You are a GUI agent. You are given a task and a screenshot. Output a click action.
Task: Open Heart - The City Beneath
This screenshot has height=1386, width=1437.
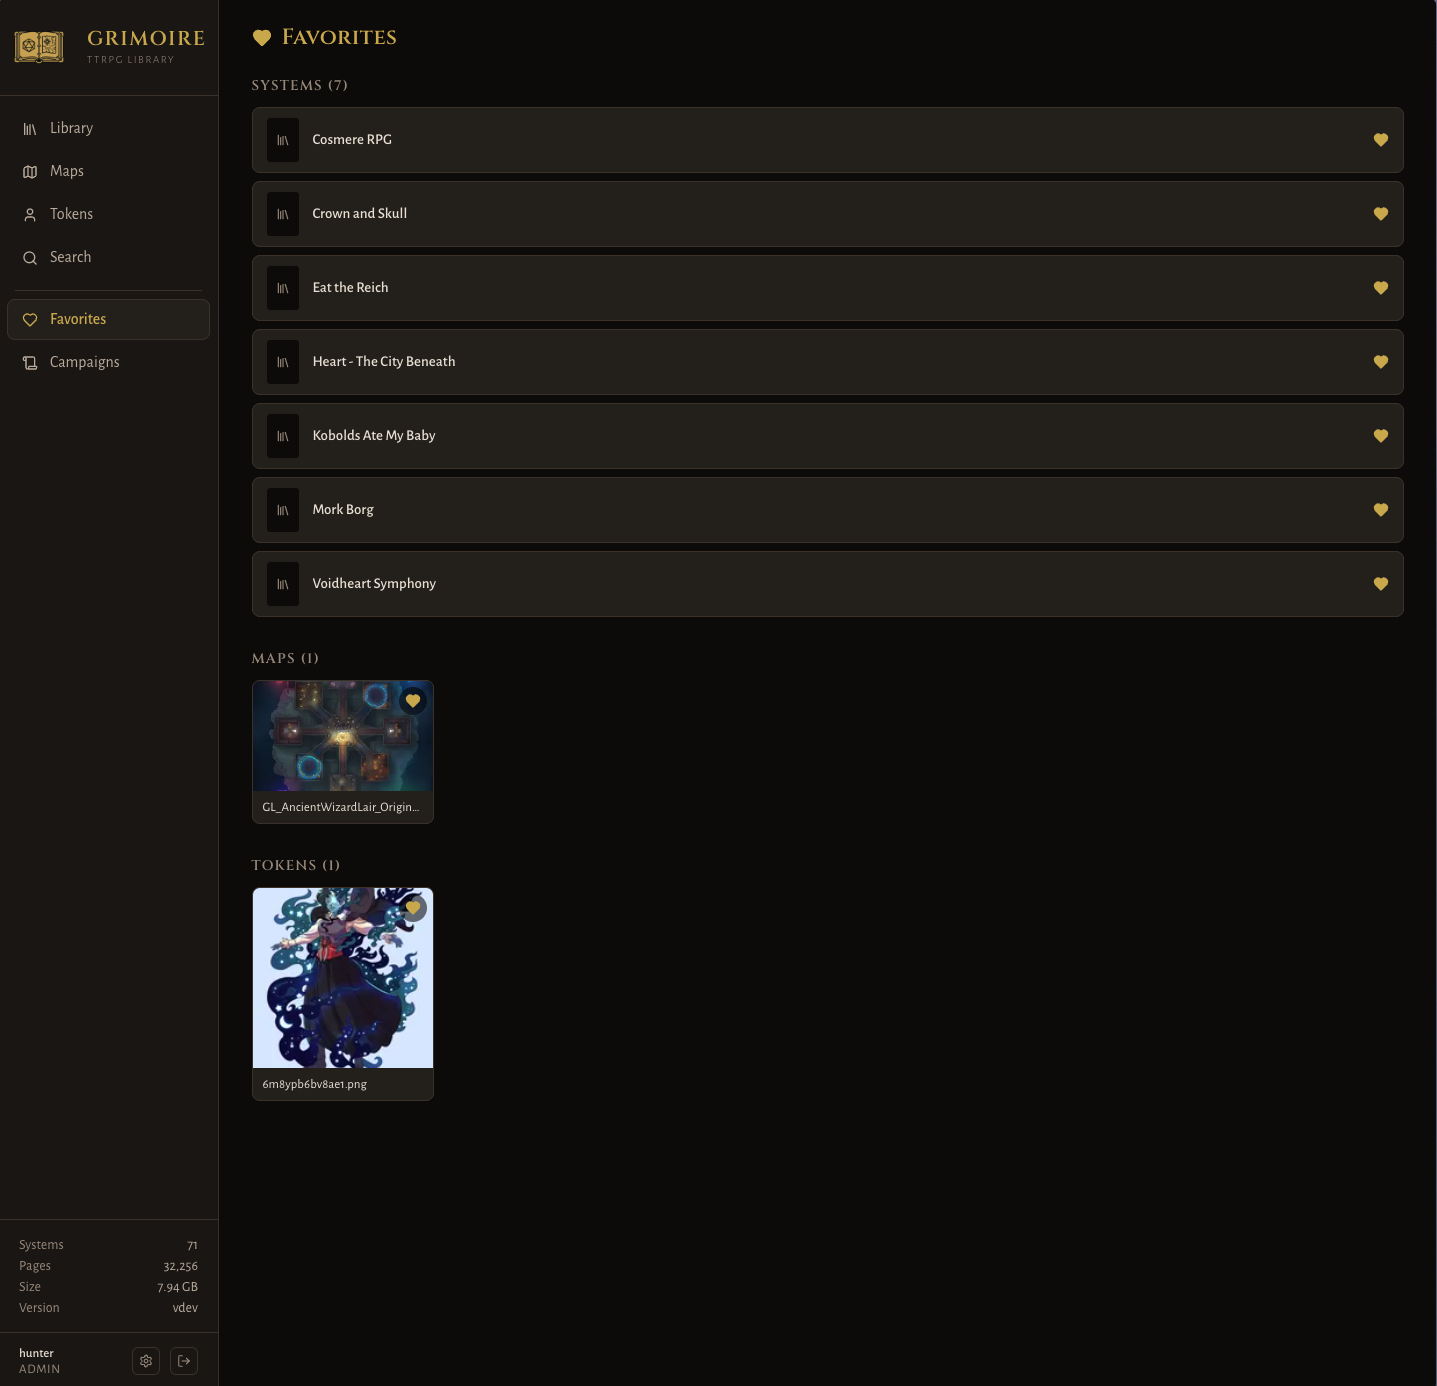(828, 362)
